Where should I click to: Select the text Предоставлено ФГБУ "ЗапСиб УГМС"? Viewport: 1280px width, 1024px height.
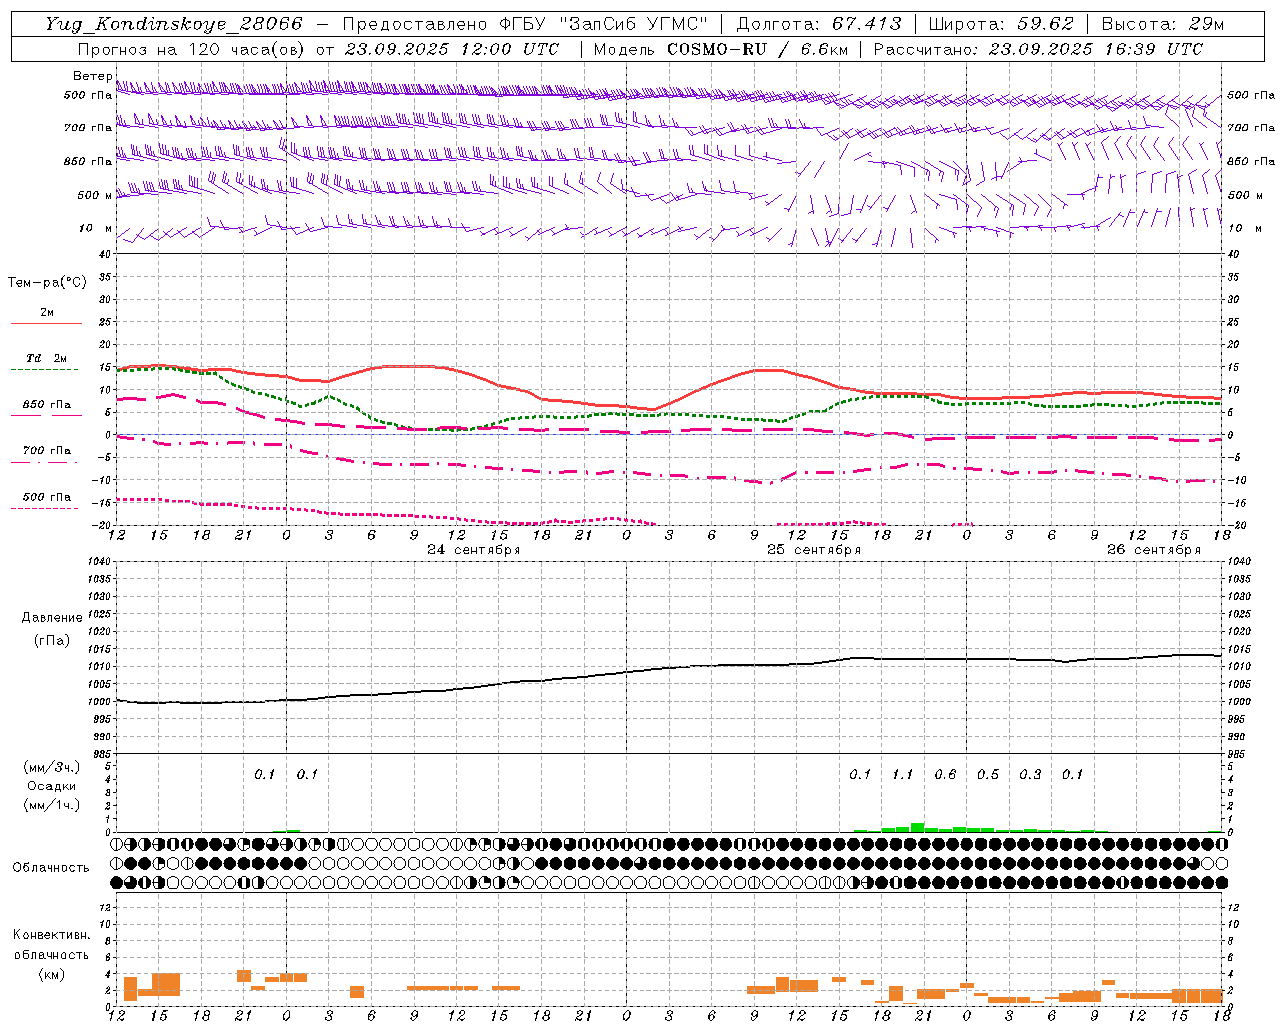coord(525,24)
